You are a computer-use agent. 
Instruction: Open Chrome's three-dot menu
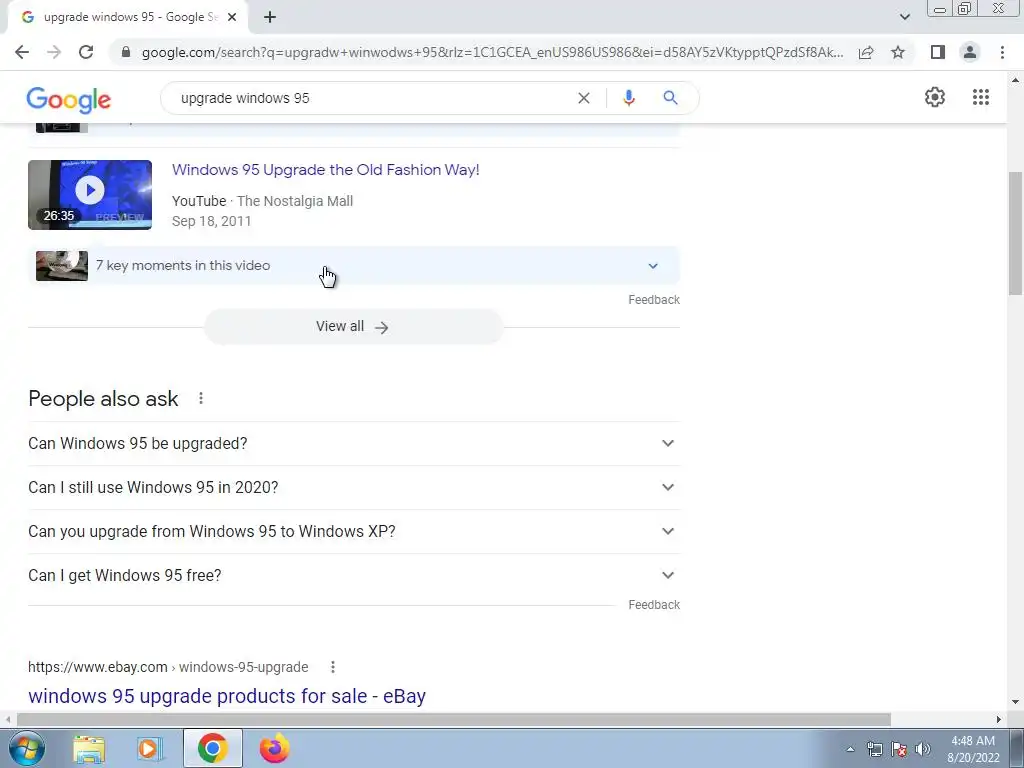(1002, 52)
